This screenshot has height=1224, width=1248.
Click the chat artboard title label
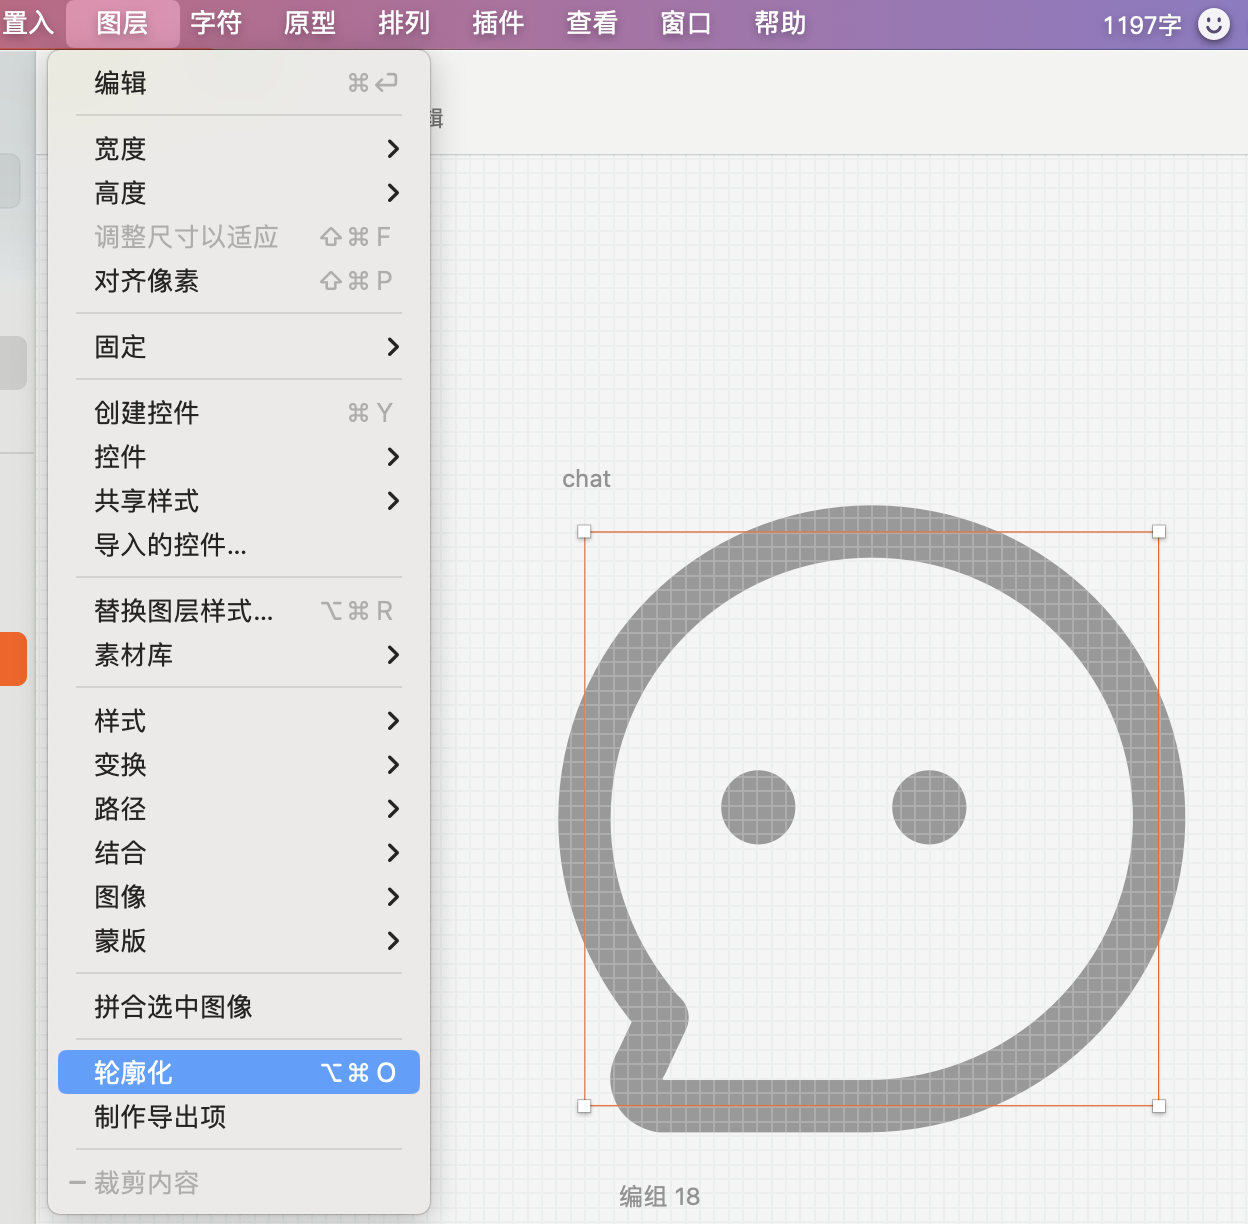coord(586,479)
